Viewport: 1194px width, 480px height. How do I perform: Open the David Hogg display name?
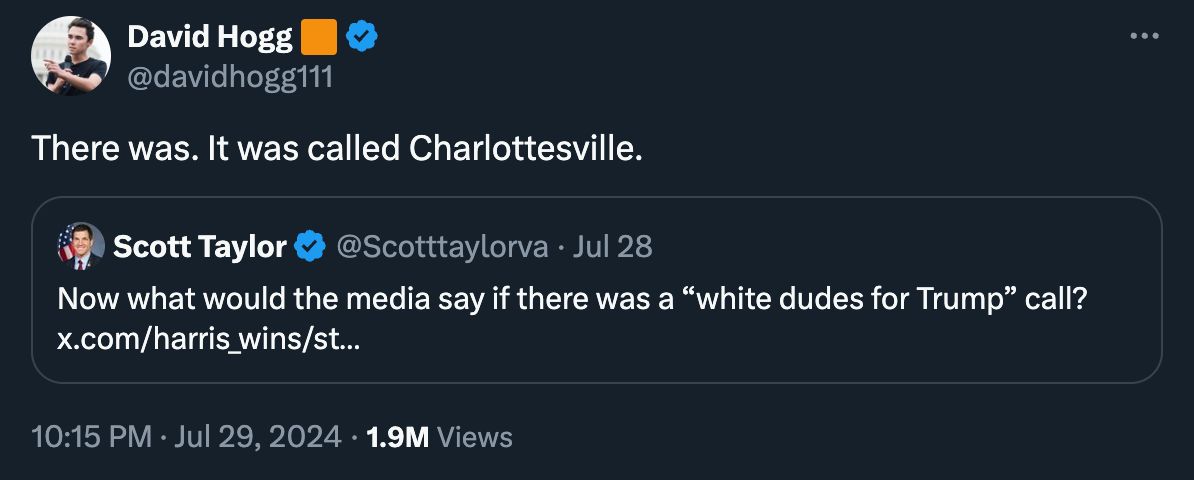tap(209, 38)
